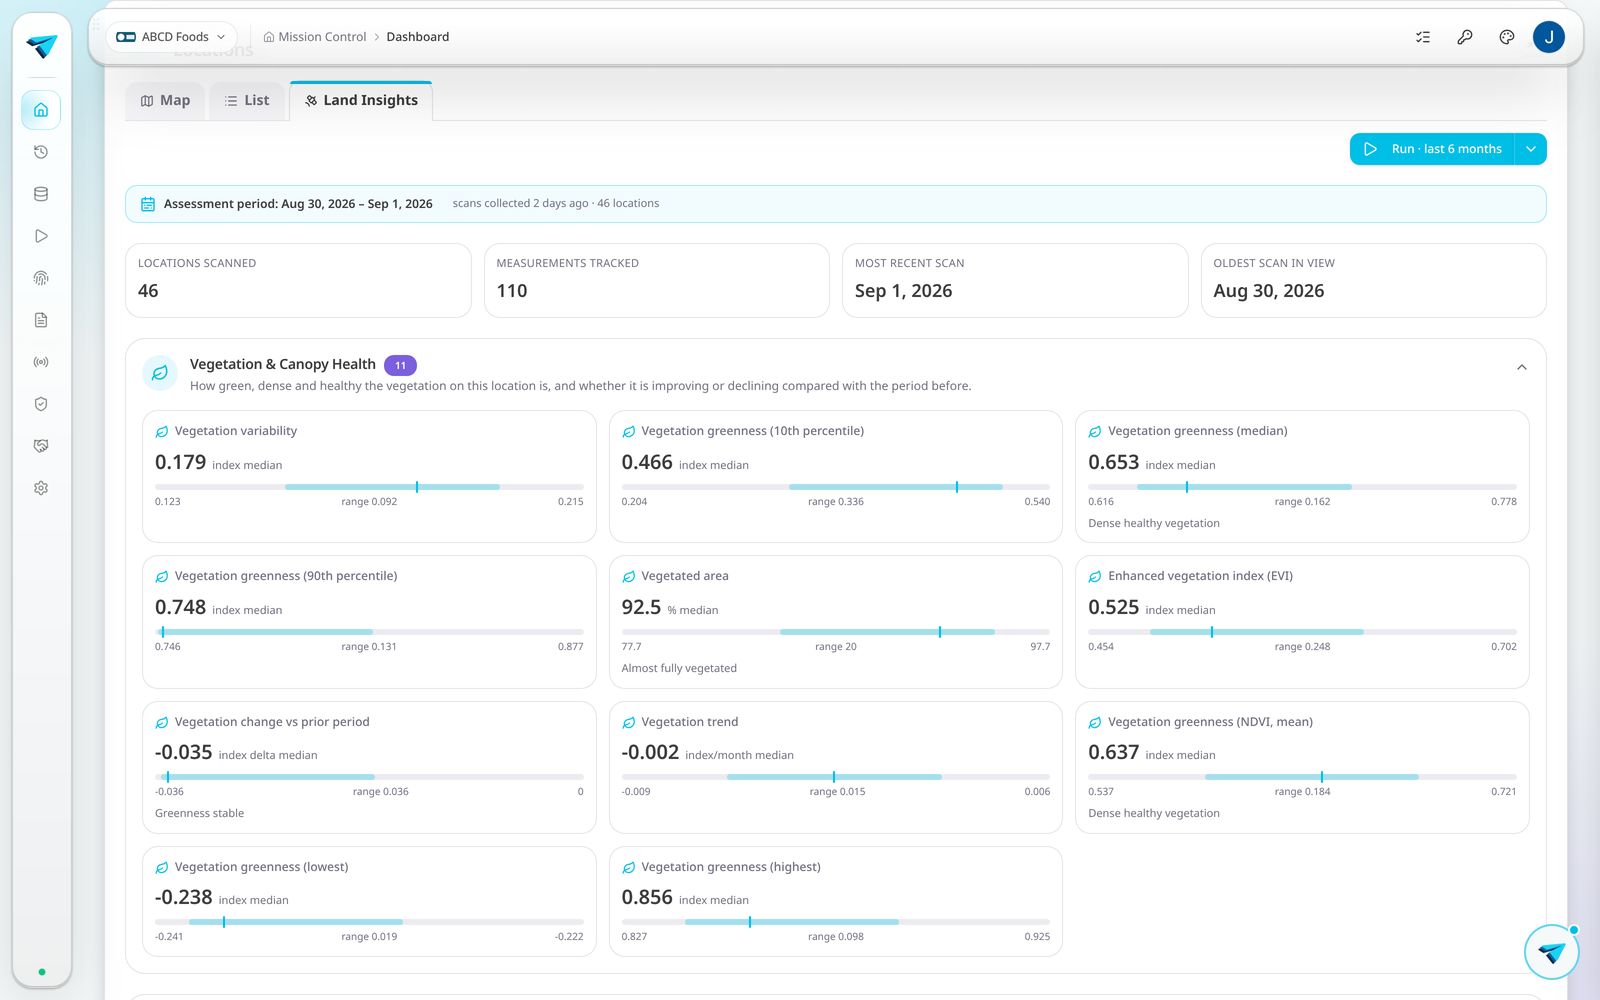Click the Assessment period calendar icon
Screen dimensions: 1600x1000
pyautogui.click(x=148, y=204)
